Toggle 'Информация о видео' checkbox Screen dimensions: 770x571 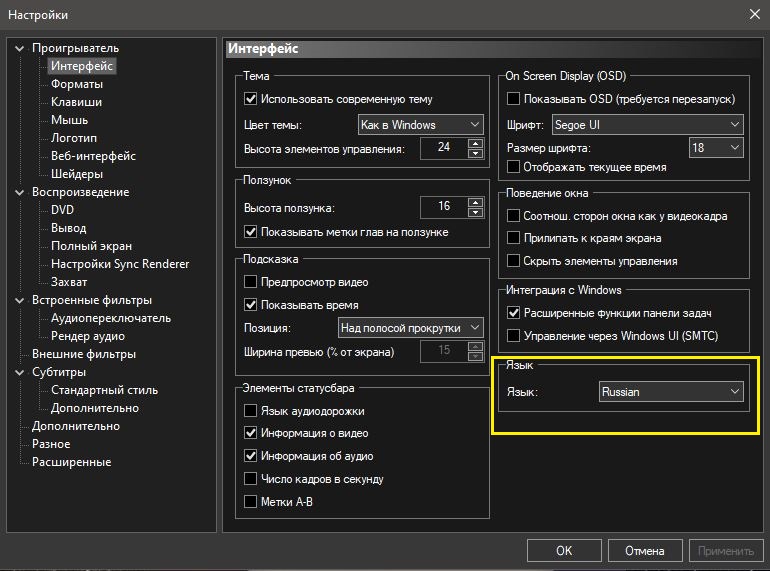(250, 433)
